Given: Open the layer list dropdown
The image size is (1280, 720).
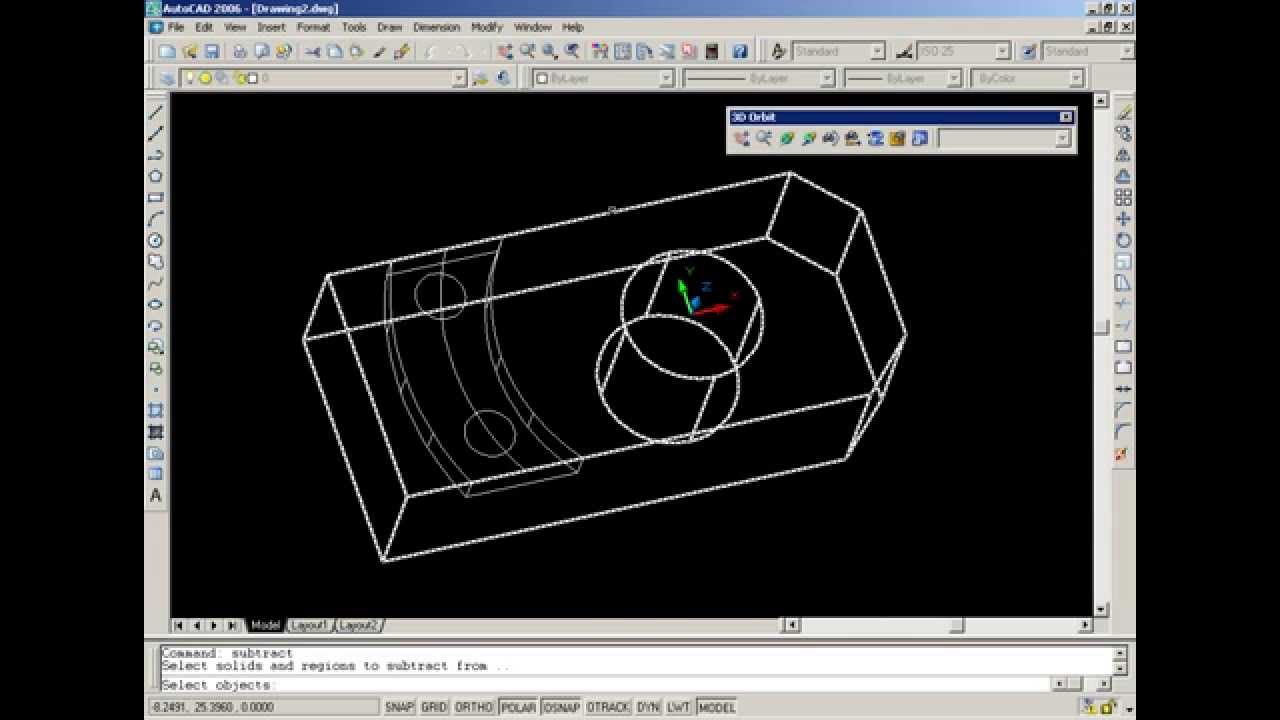Looking at the screenshot, I should [459, 78].
